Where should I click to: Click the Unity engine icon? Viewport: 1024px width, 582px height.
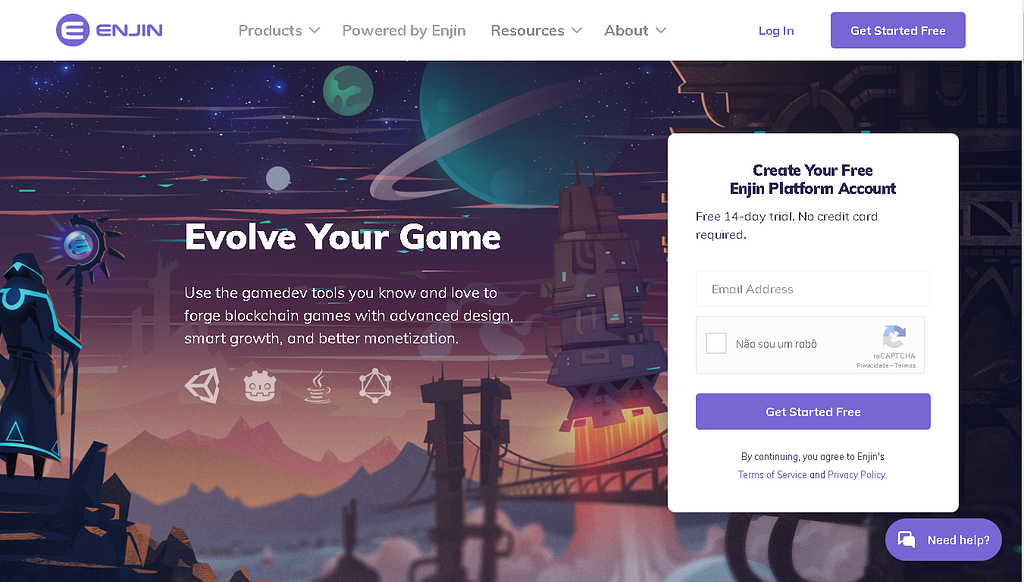(202, 385)
